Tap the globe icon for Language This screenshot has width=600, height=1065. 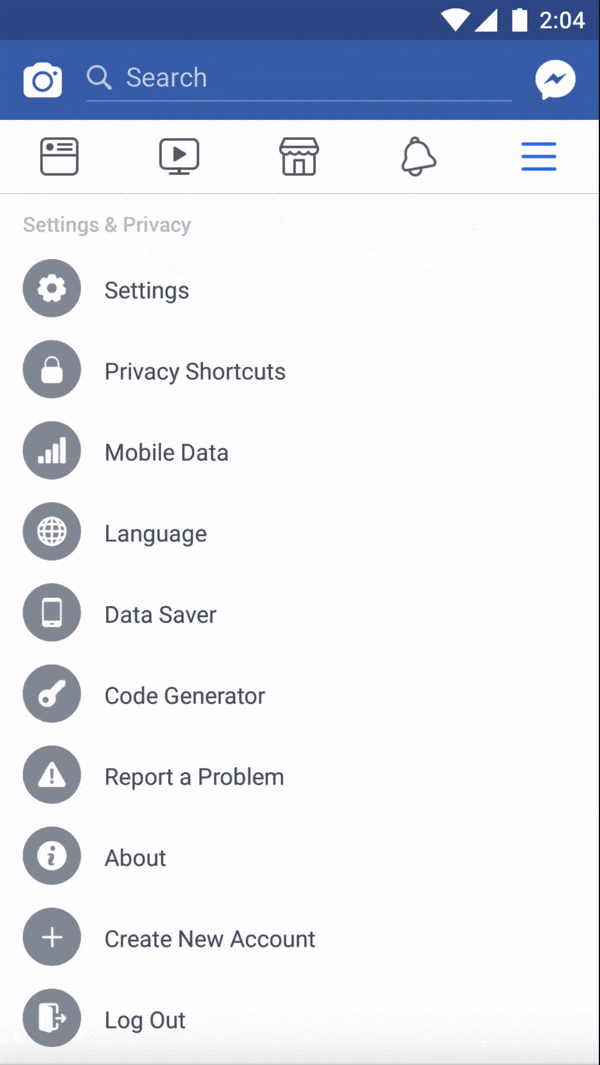(x=52, y=533)
